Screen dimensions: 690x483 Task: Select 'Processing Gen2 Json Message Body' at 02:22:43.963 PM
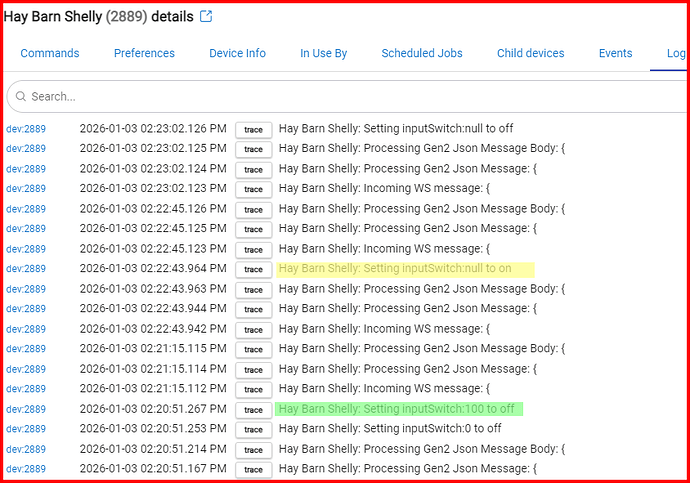coord(422,289)
